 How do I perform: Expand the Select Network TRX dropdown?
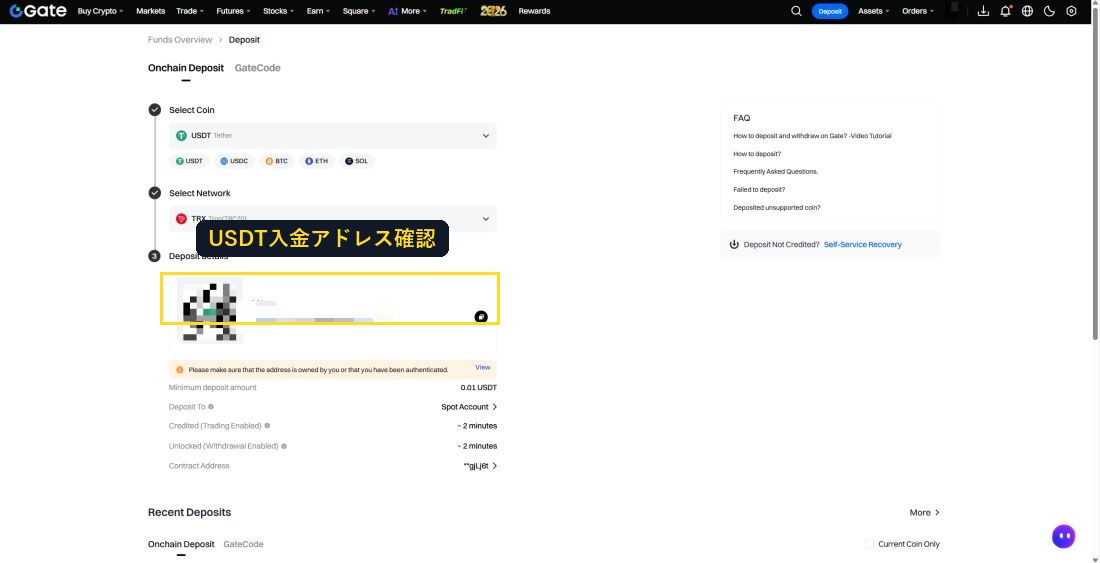333,219
